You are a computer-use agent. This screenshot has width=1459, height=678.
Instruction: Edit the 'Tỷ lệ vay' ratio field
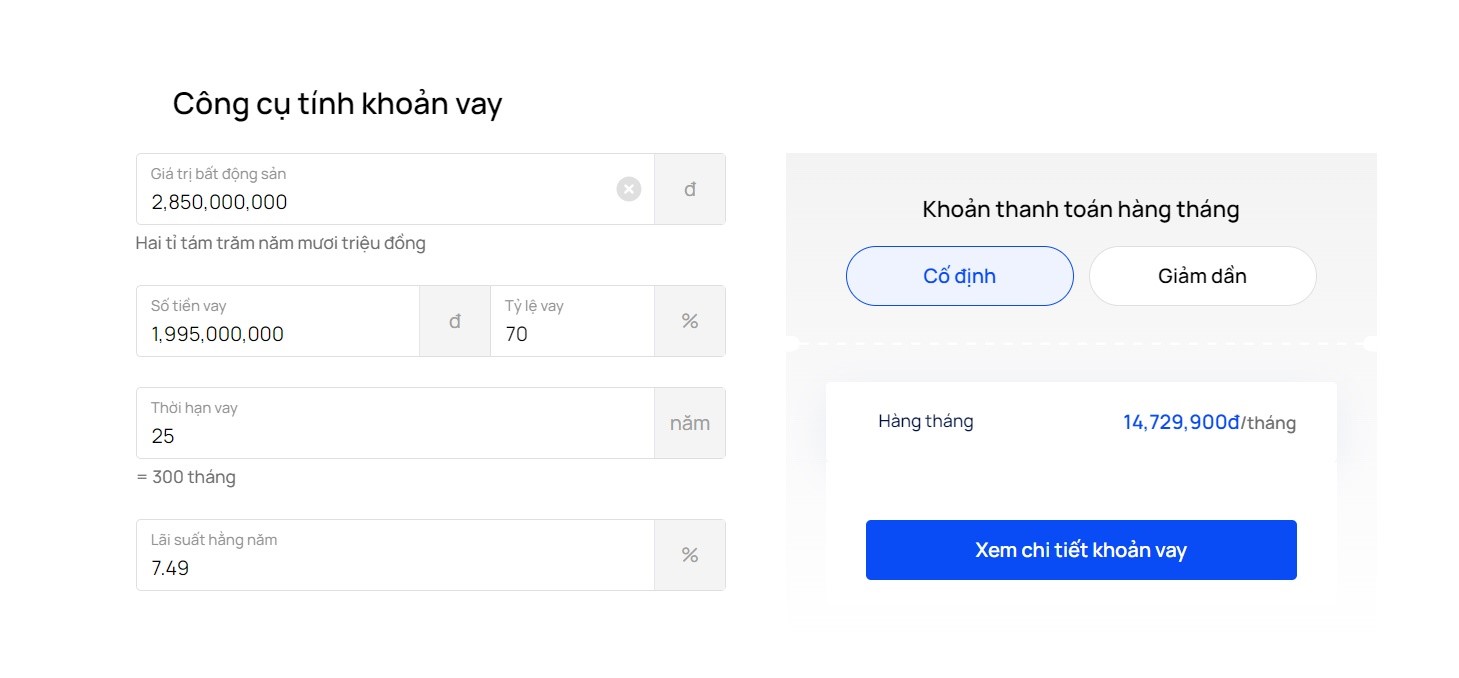pos(572,321)
